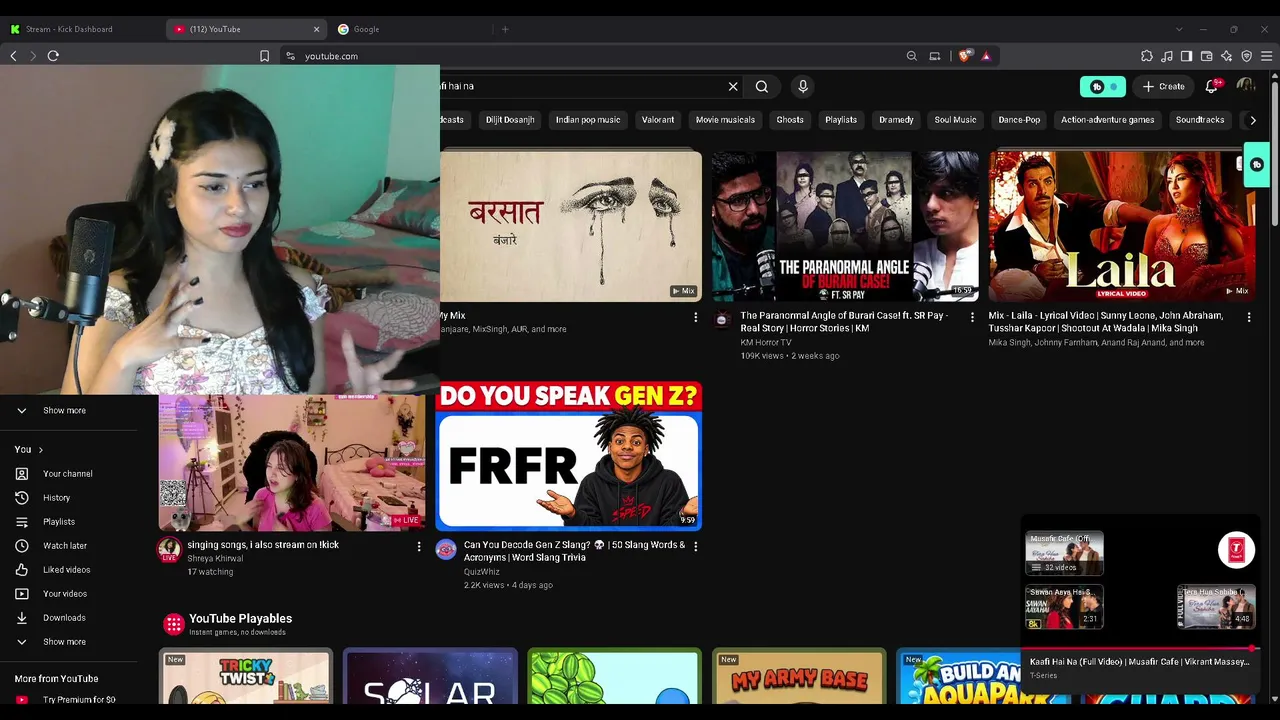Close the YouTube browser tab
The height and width of the screenshot is (720, 1280).
317,29
